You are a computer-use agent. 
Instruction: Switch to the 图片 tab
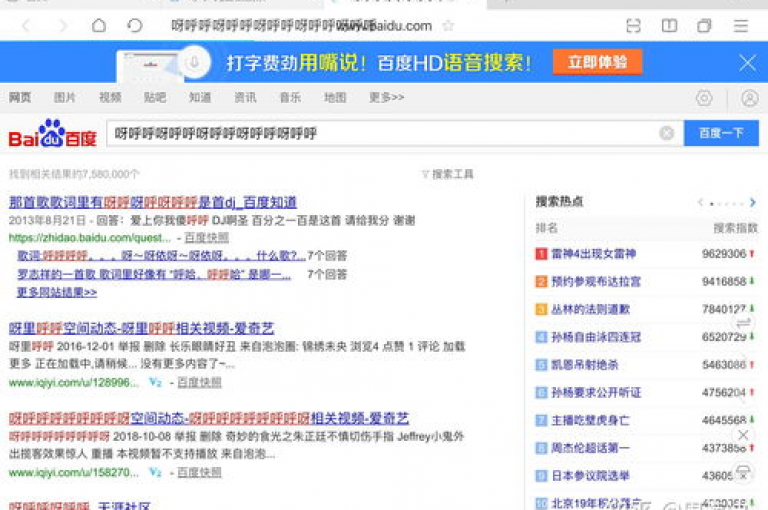tap(65, 97)
